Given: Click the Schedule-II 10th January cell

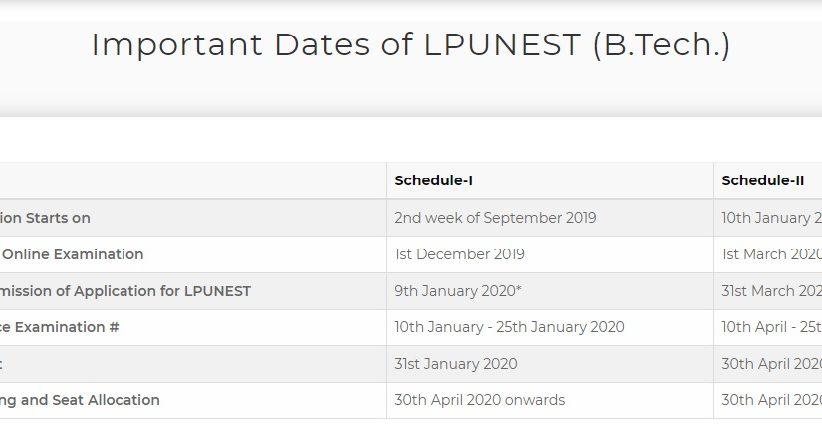Looking at the screenshot, I should click(771, 218).
